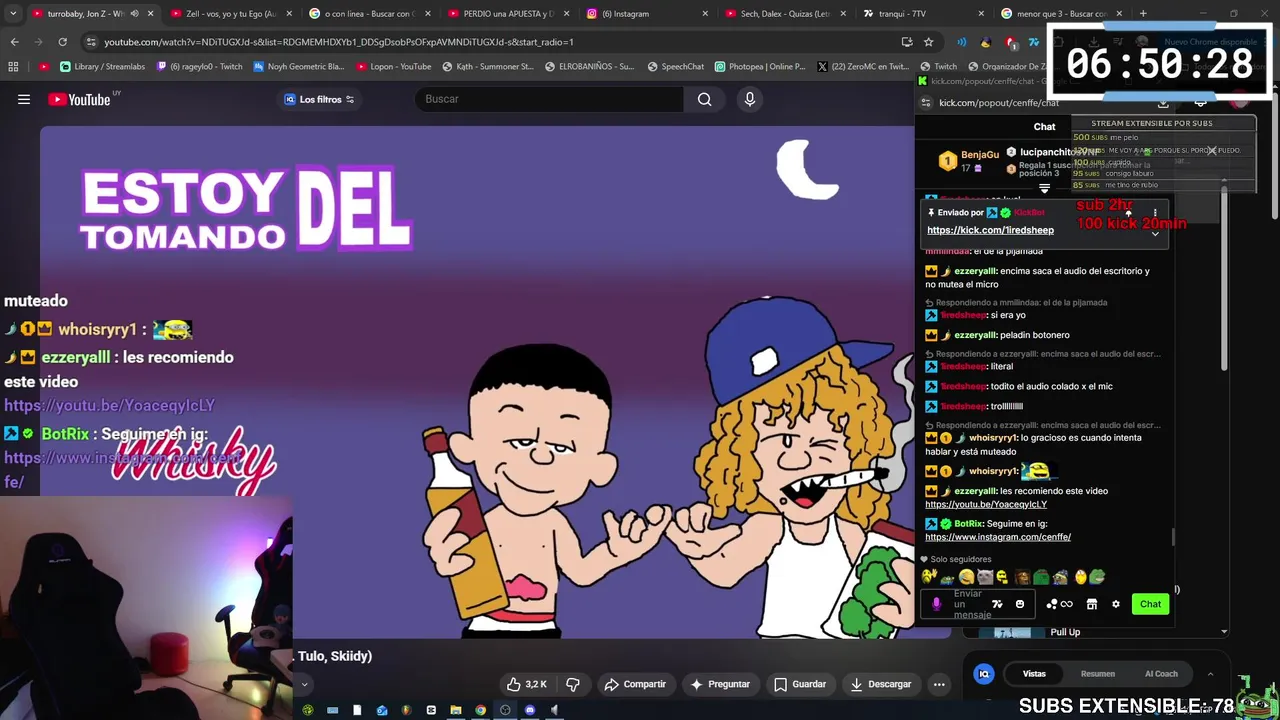The width and height of the screenshot is (1280, 720).
Task: Open the Chrome apps grid in bookmarks bar
Action: [x=13, y=66]
